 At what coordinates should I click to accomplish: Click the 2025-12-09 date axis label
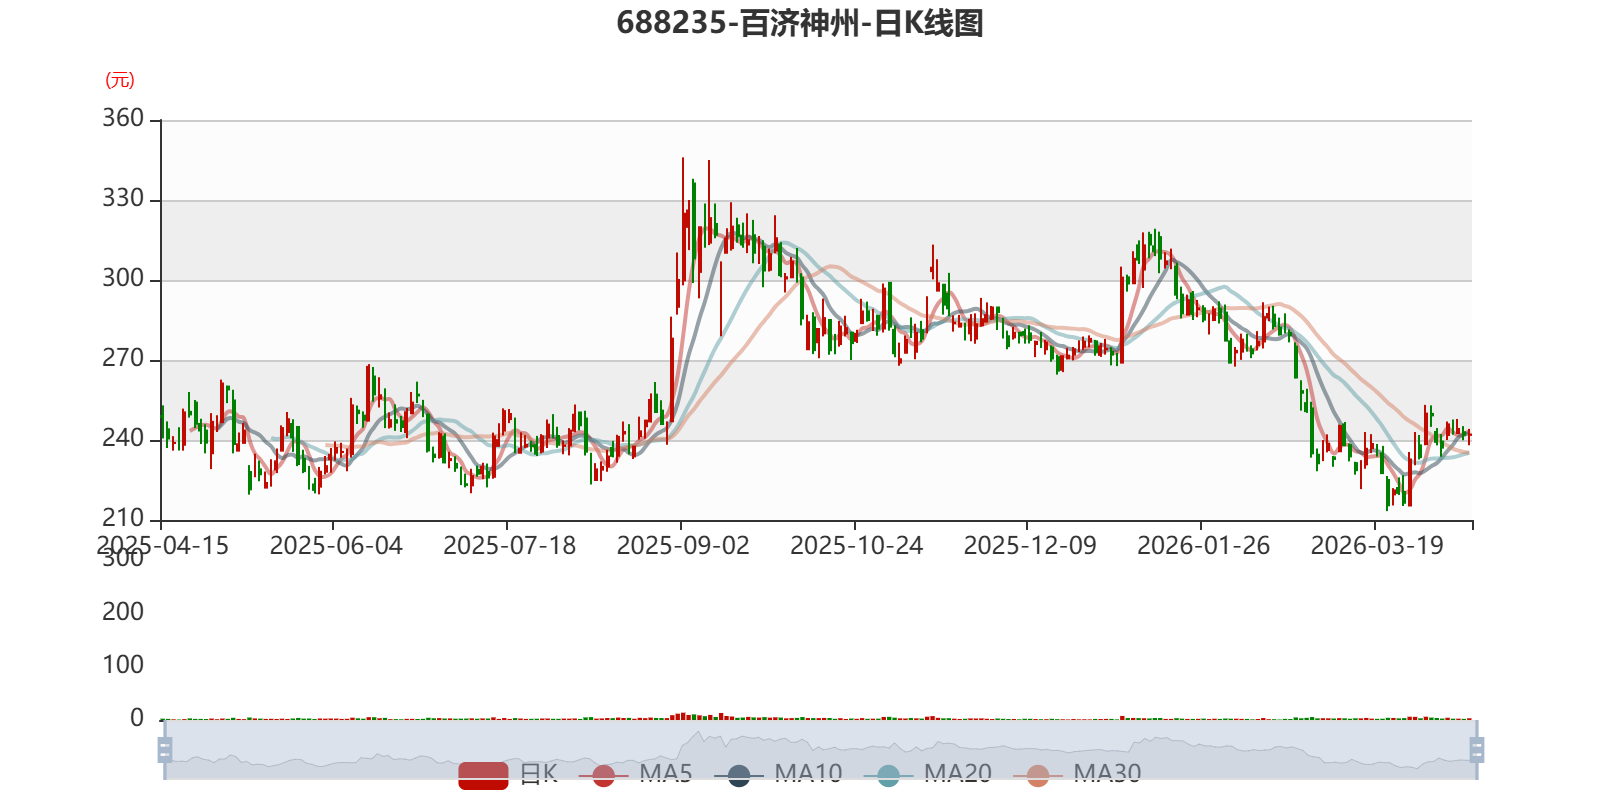(x=1030, y=546)
